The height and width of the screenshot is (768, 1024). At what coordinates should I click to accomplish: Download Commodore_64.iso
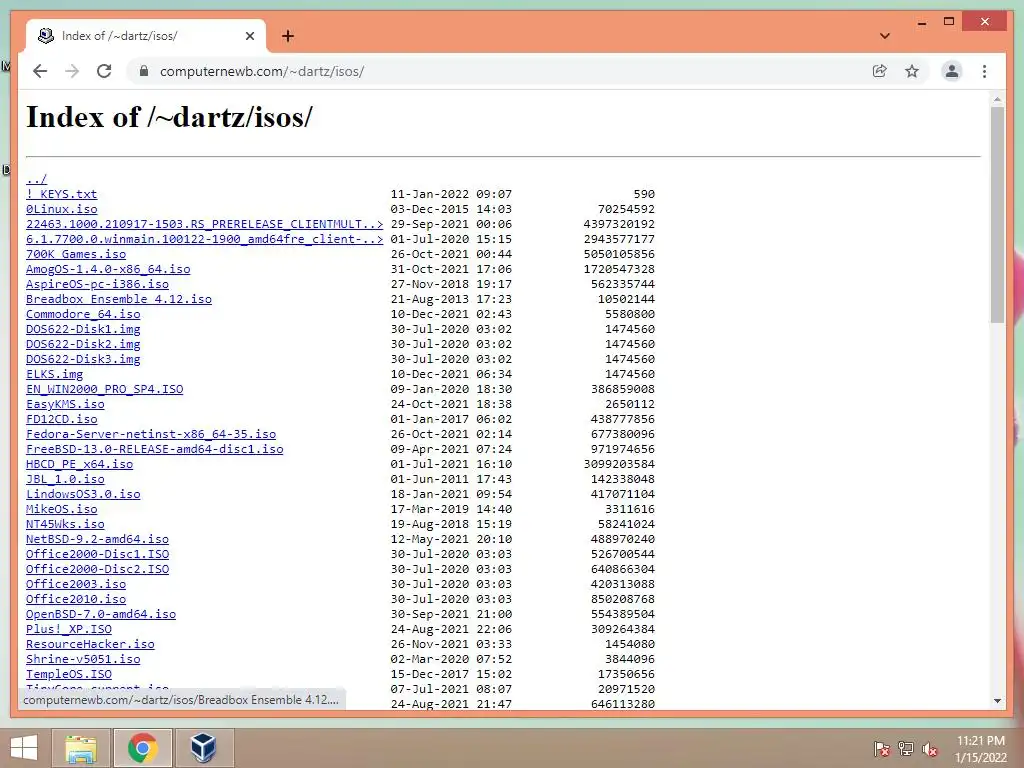point(83,314)
